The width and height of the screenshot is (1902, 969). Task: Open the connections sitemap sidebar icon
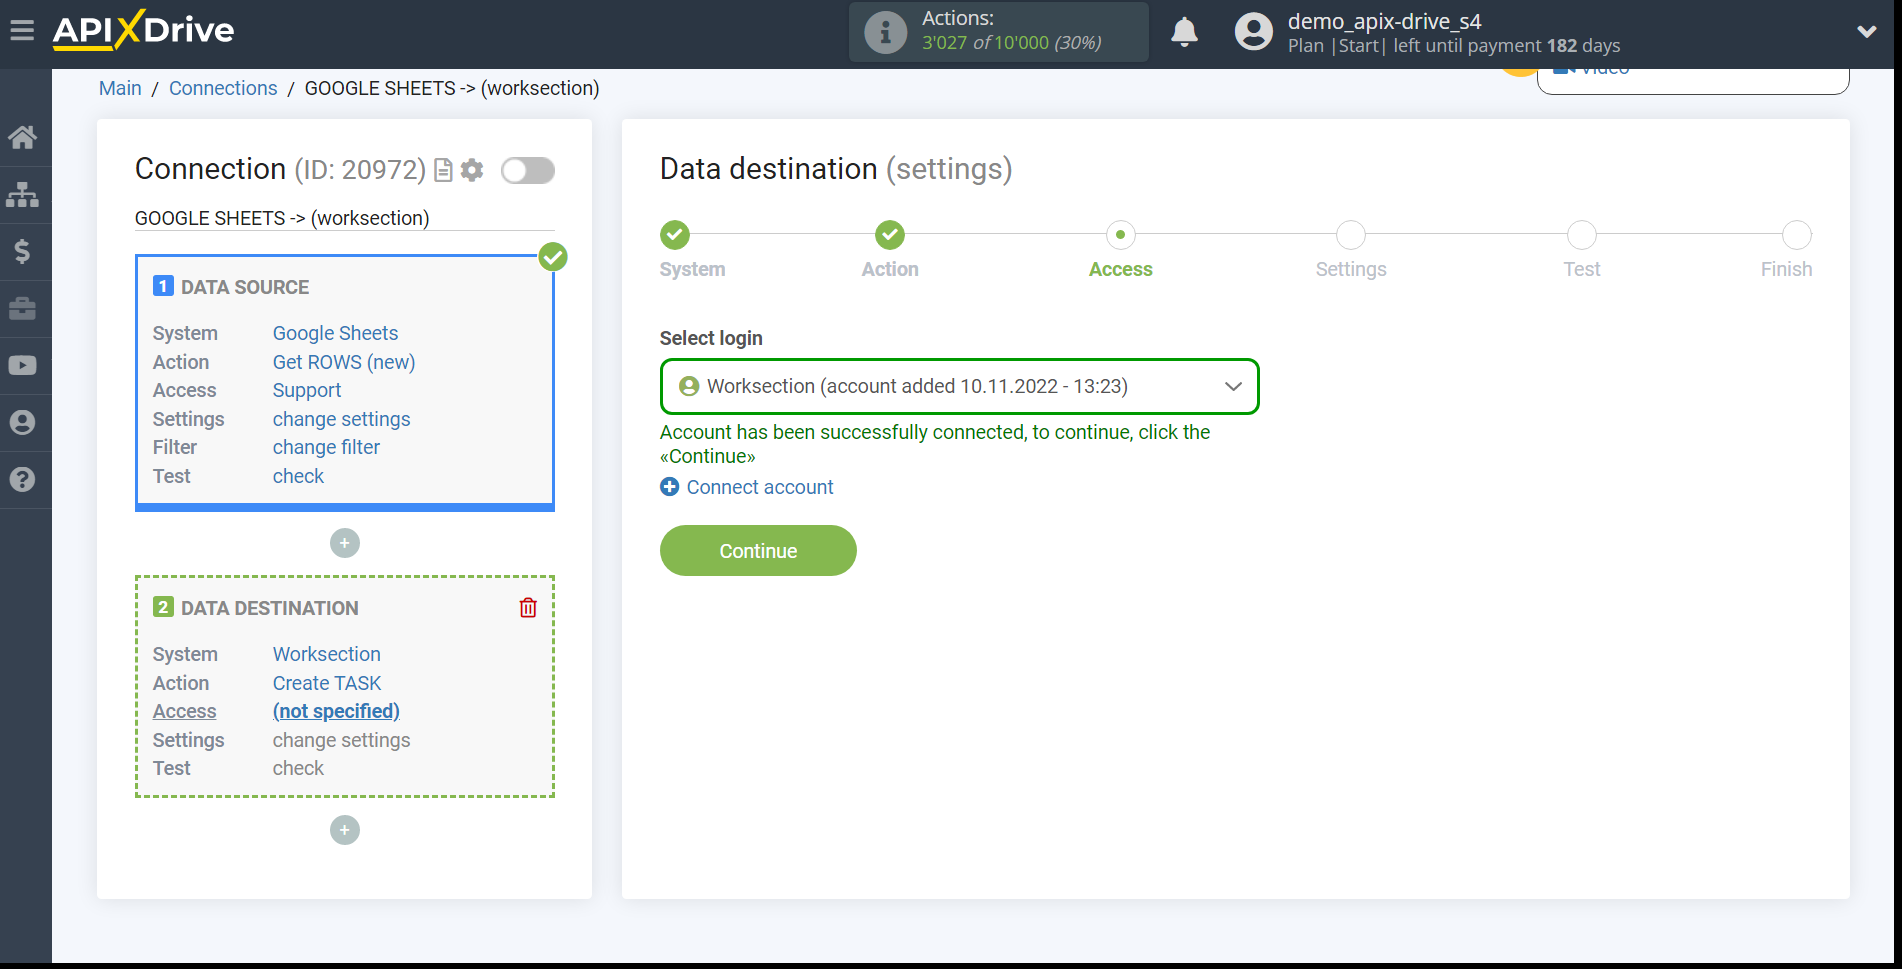click(x=22, y=194)
